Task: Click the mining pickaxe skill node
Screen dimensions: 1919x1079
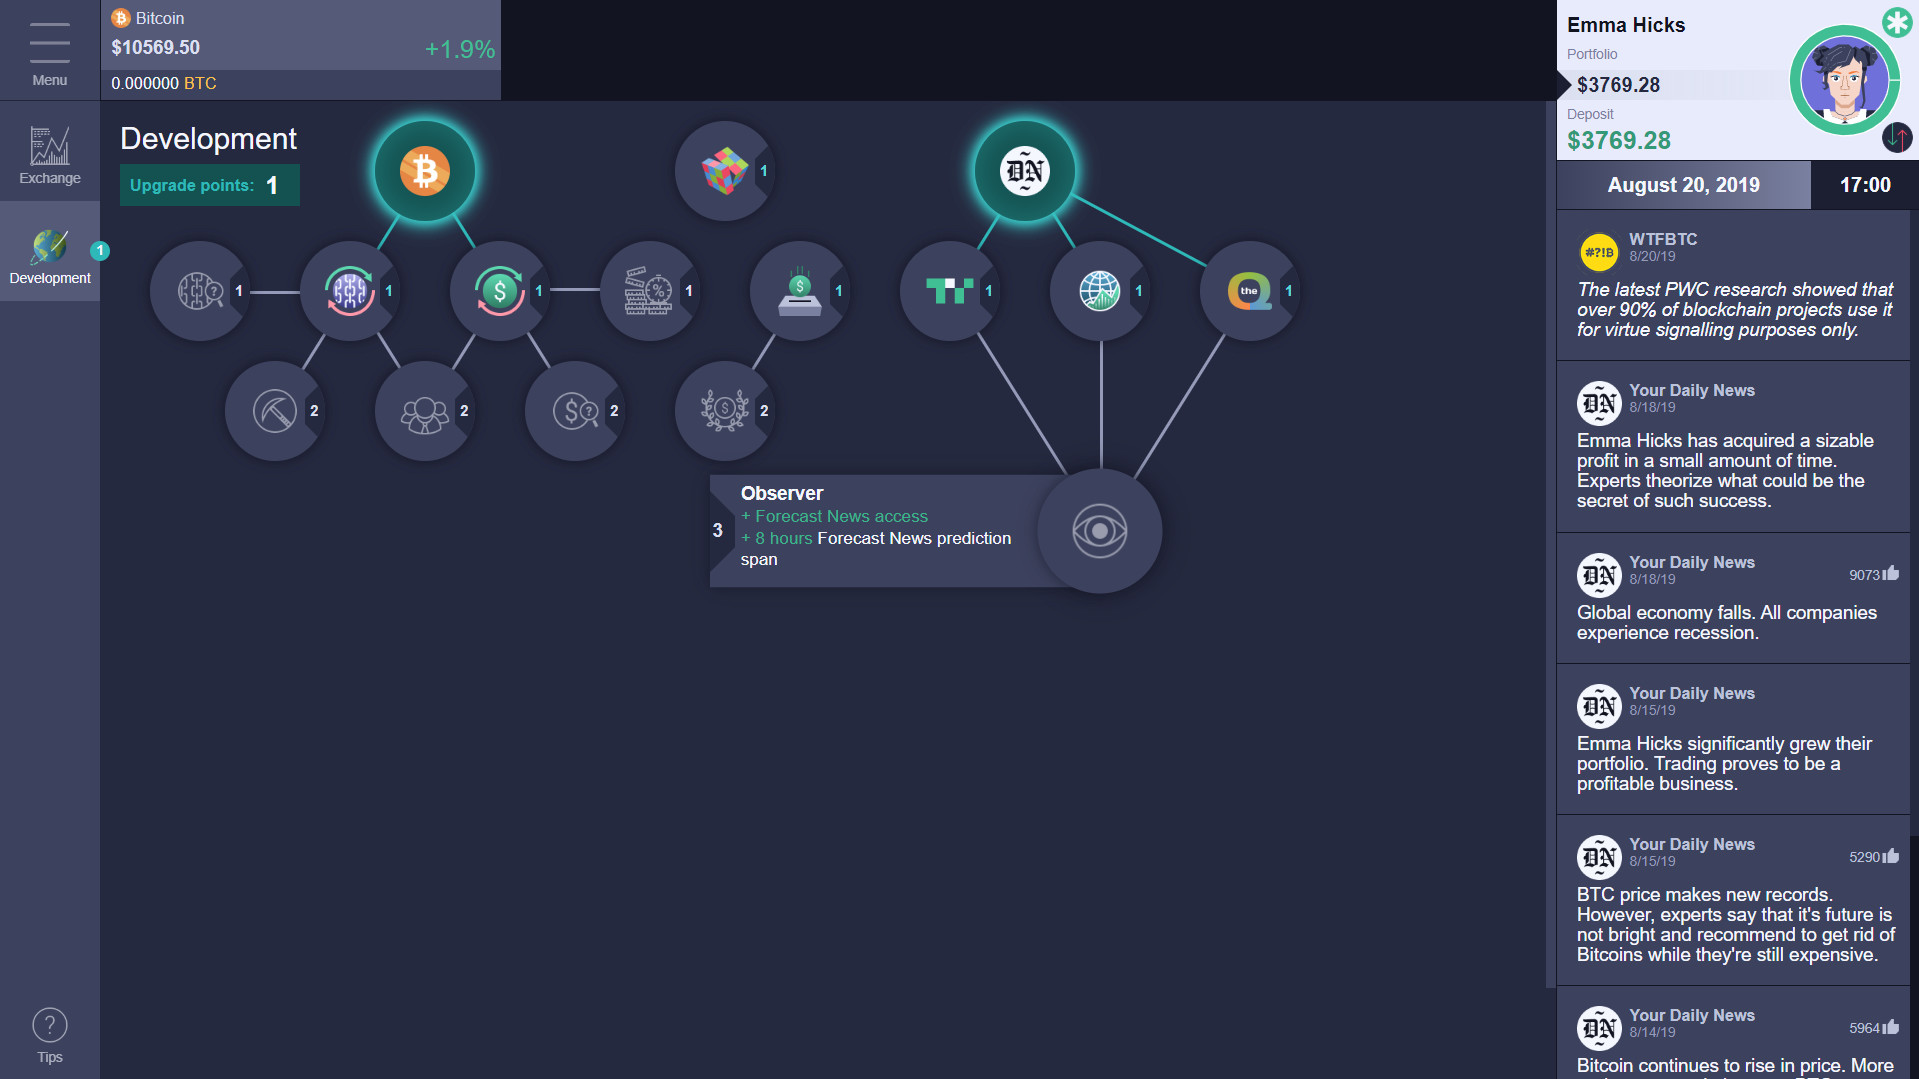Action: pos(275,410)
